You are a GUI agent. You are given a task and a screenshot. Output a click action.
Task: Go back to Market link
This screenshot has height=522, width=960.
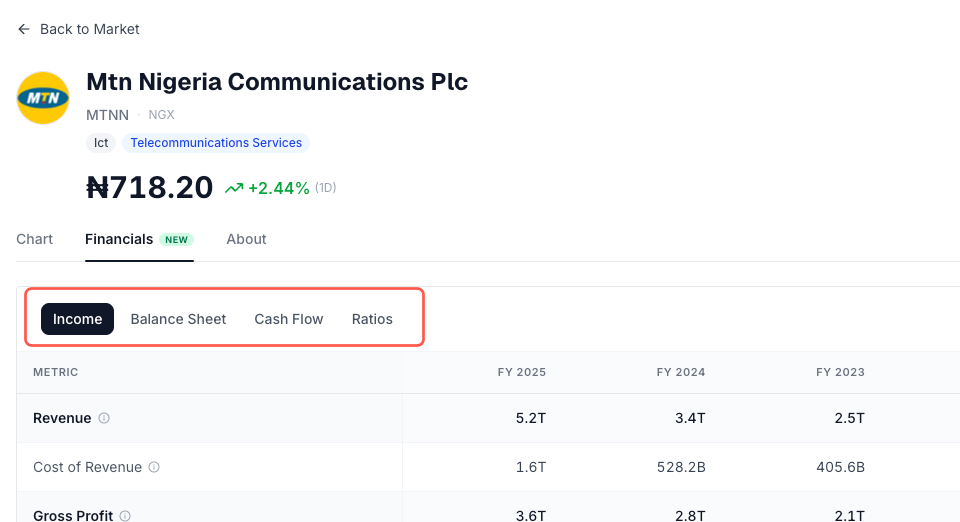point(89,30)
